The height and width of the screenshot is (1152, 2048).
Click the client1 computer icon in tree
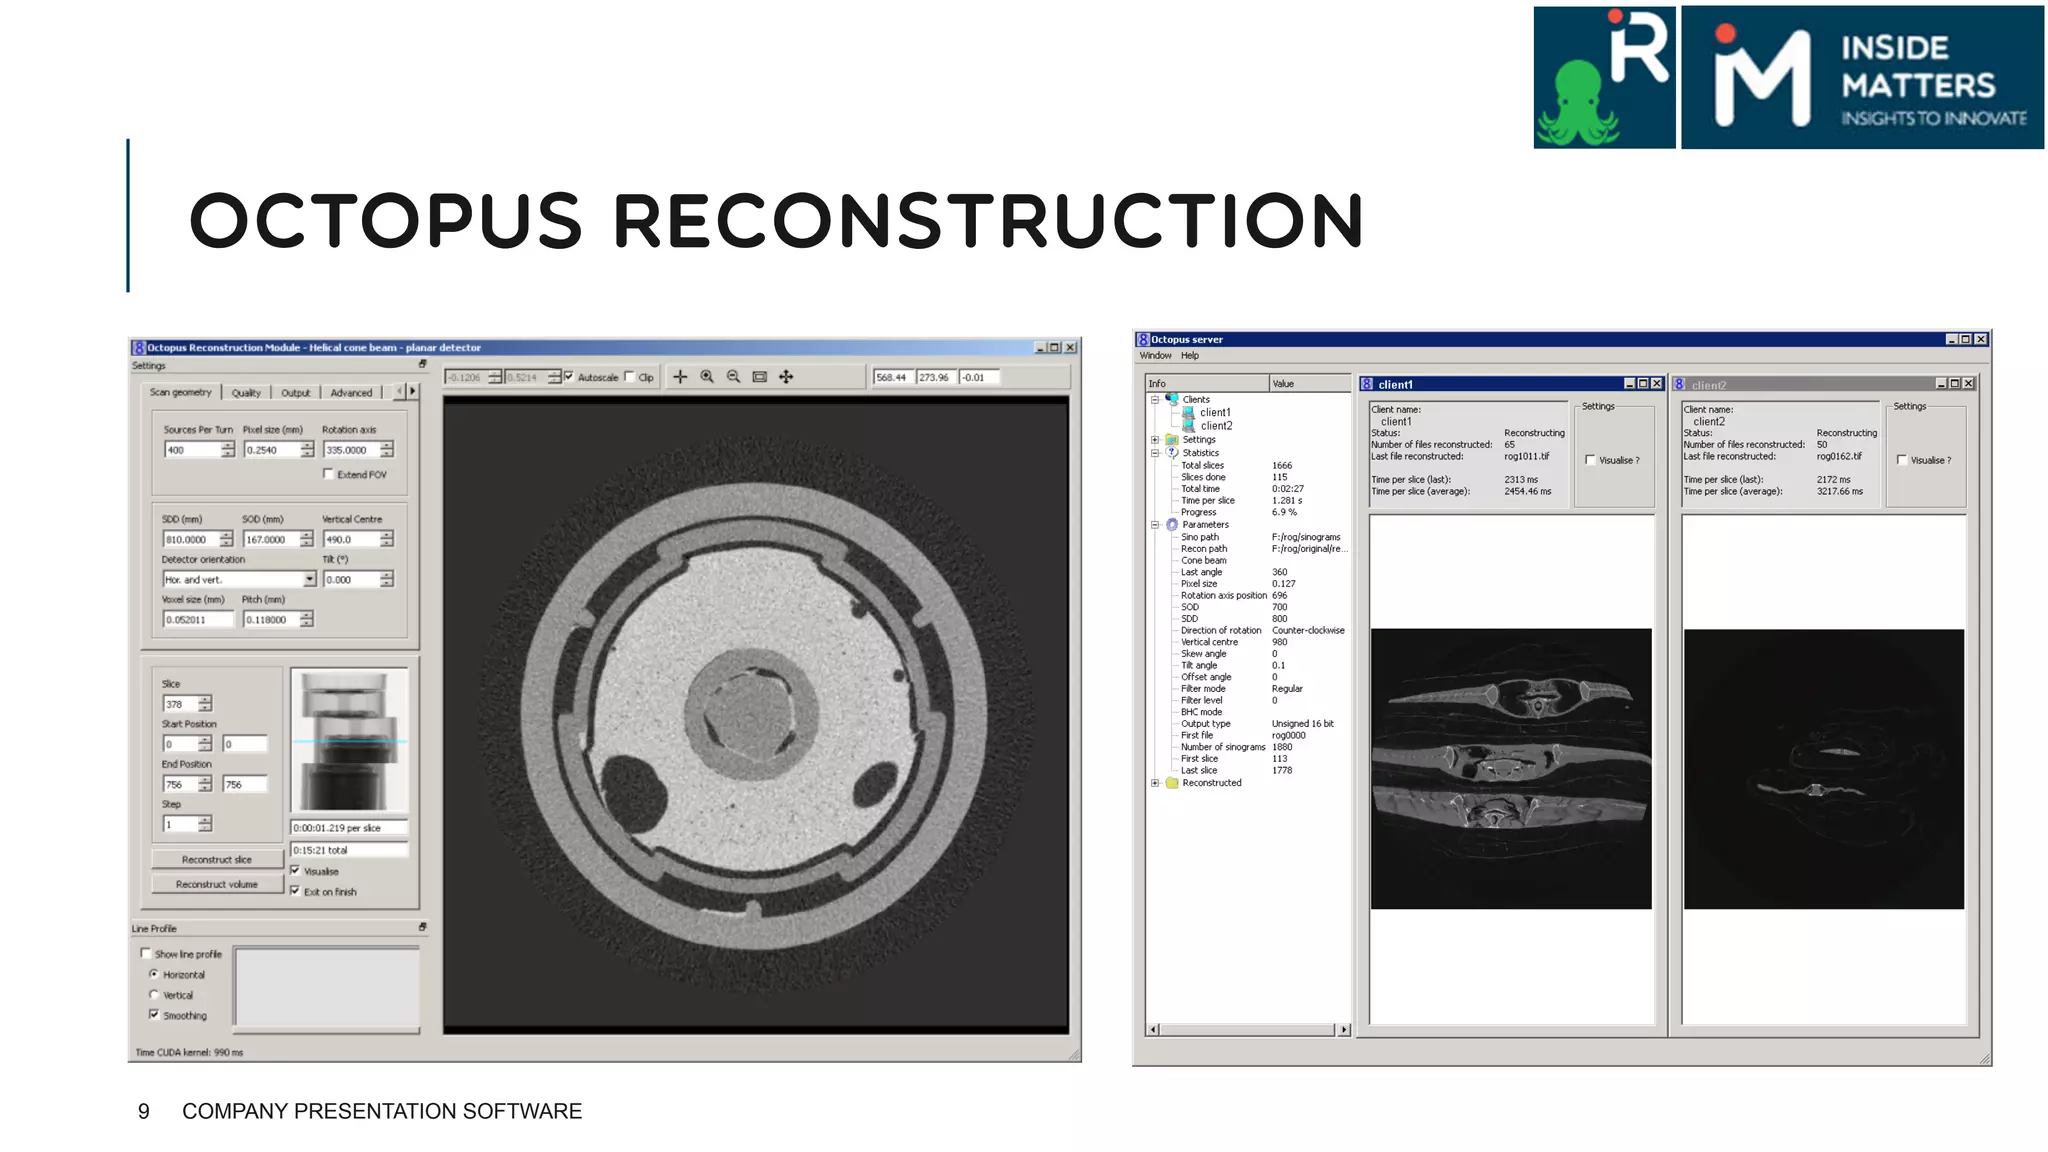(1189, 412)
